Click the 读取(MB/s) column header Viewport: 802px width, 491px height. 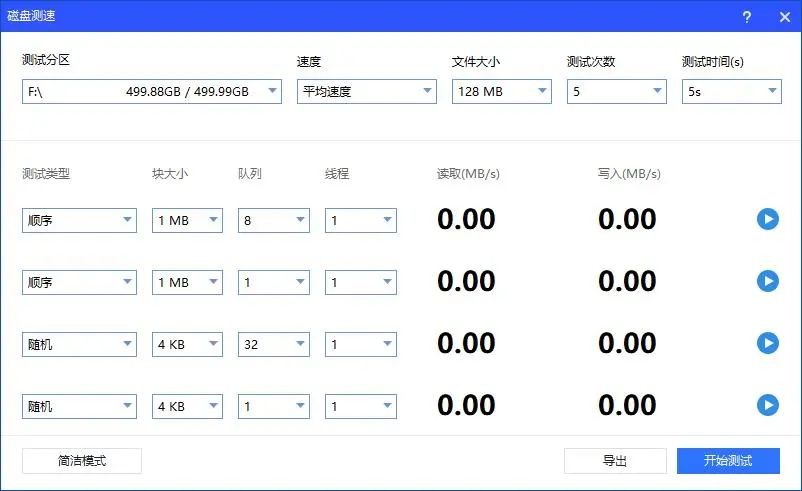tap(468, 174)
